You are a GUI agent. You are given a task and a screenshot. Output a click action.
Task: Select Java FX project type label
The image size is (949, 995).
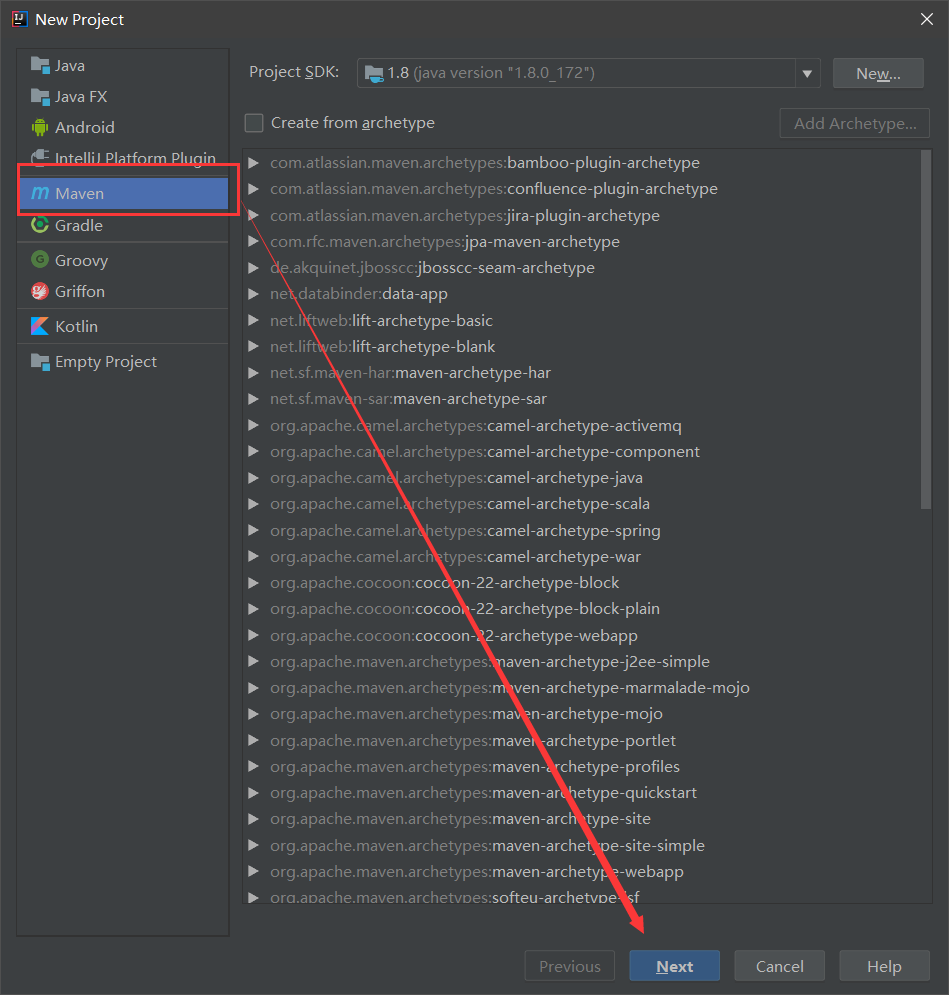coord(81,96)
